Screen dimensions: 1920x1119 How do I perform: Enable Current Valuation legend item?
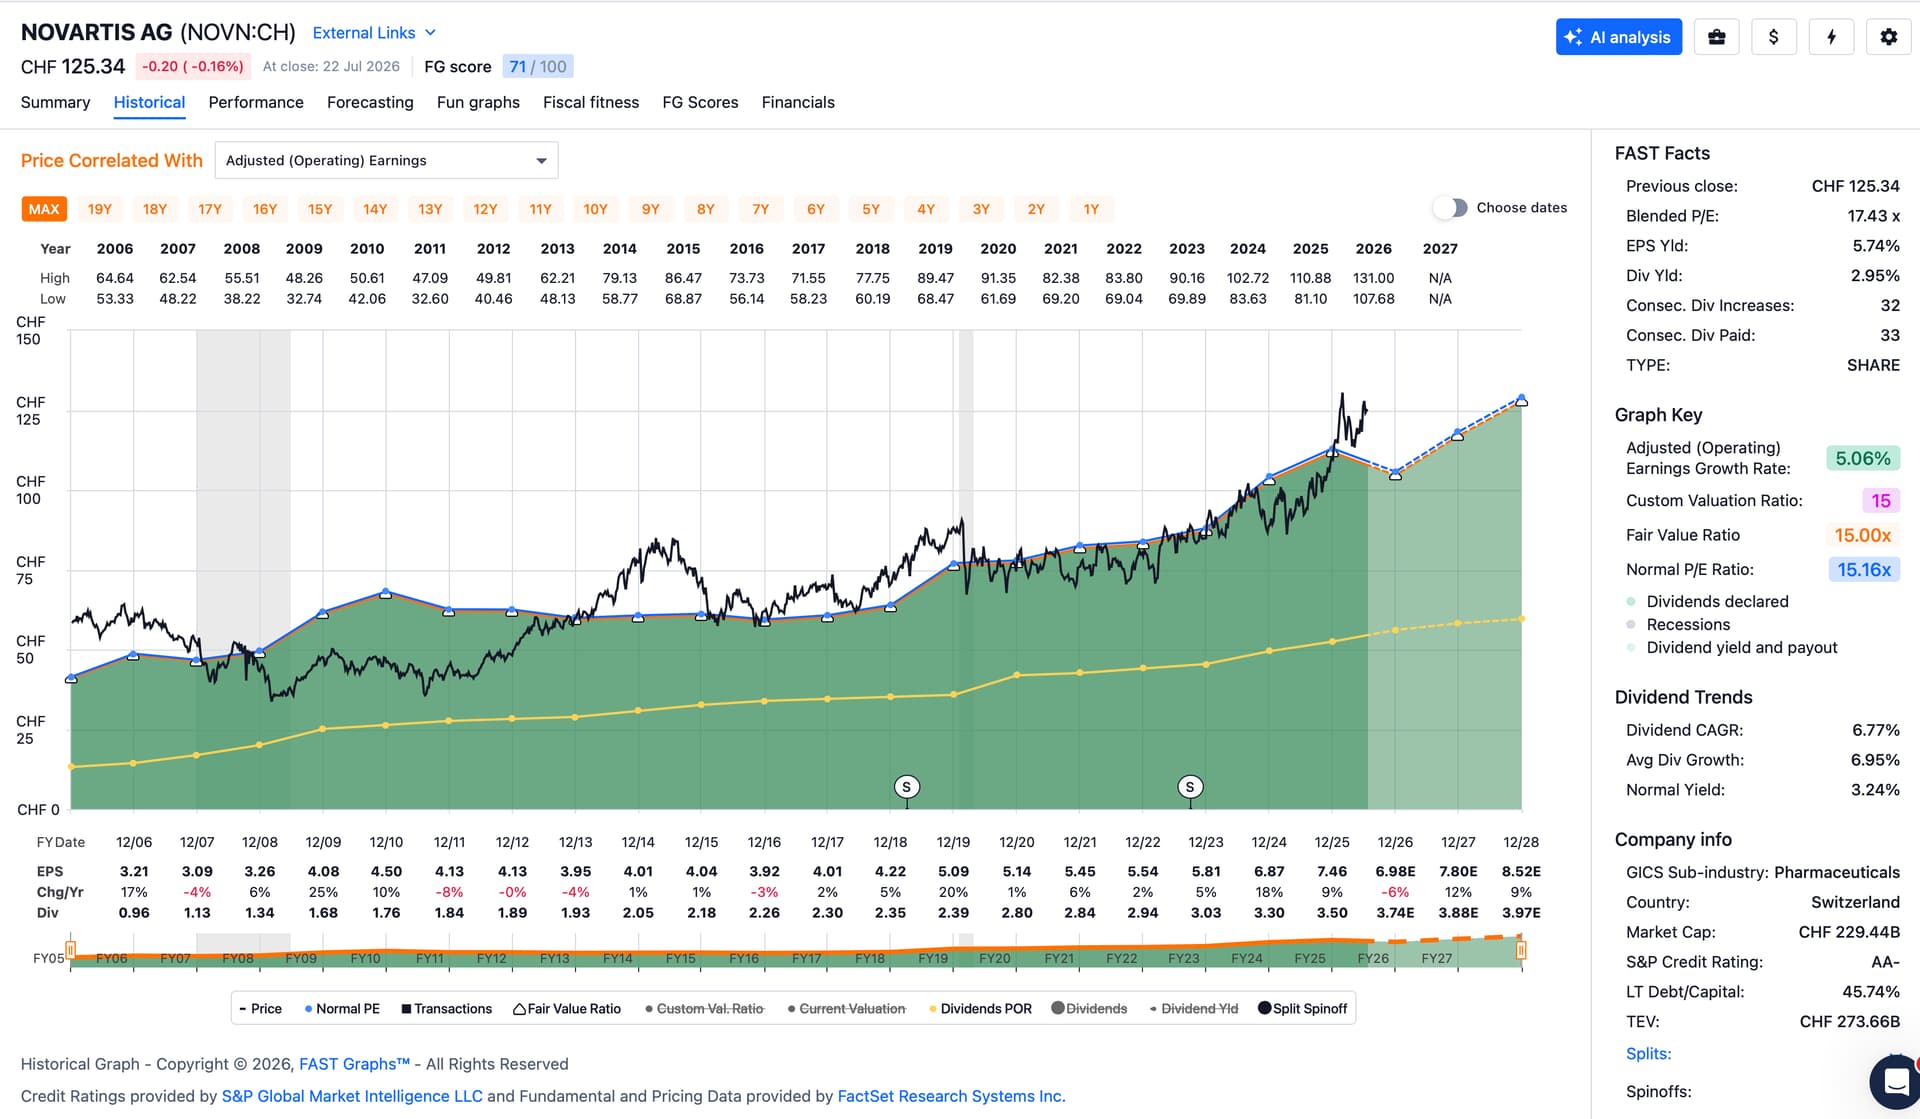846,1009
